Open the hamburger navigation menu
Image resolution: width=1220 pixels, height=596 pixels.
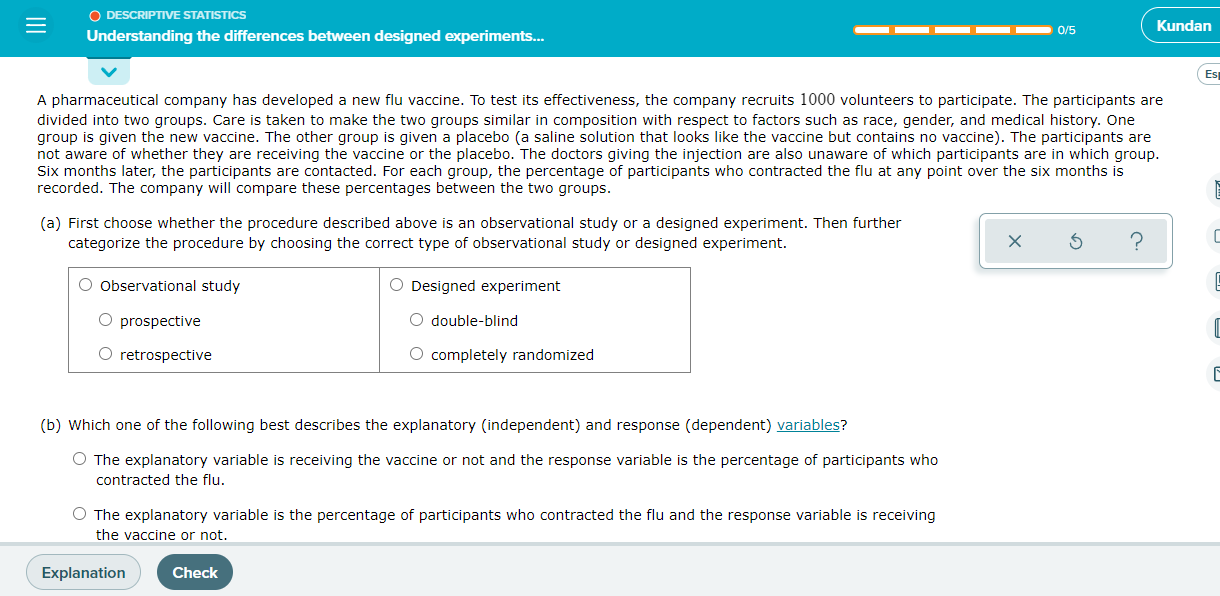click(38, 25)
